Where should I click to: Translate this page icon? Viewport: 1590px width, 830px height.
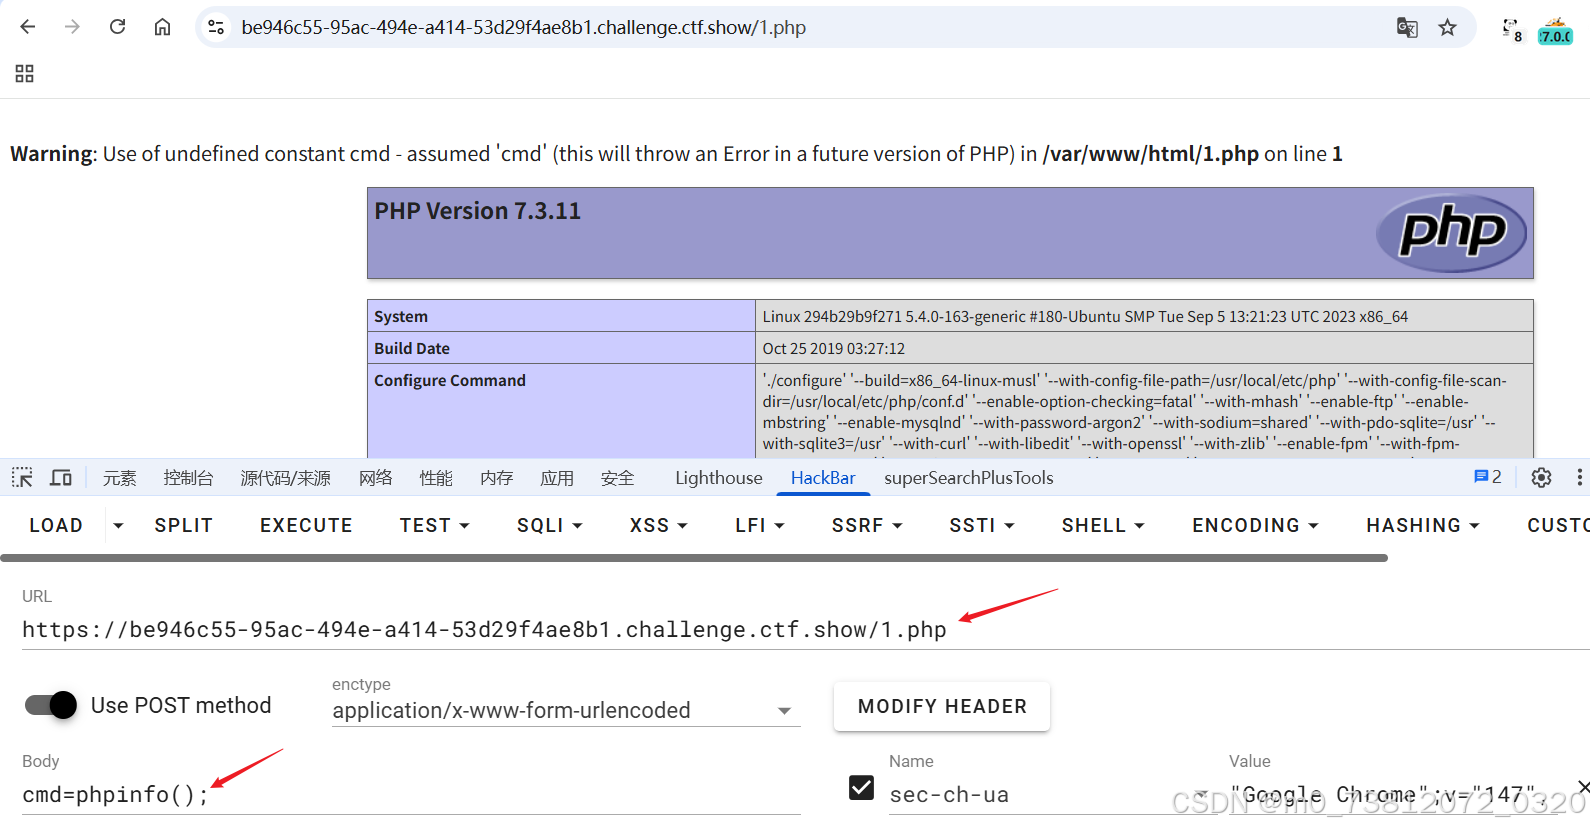click(1407, 27)
